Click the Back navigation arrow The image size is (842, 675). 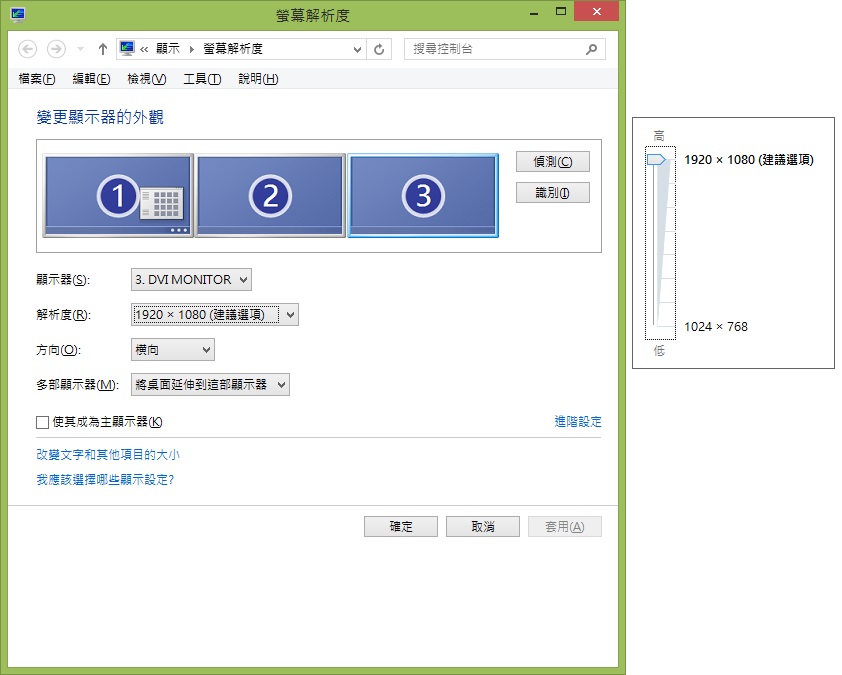pos(28,49)
